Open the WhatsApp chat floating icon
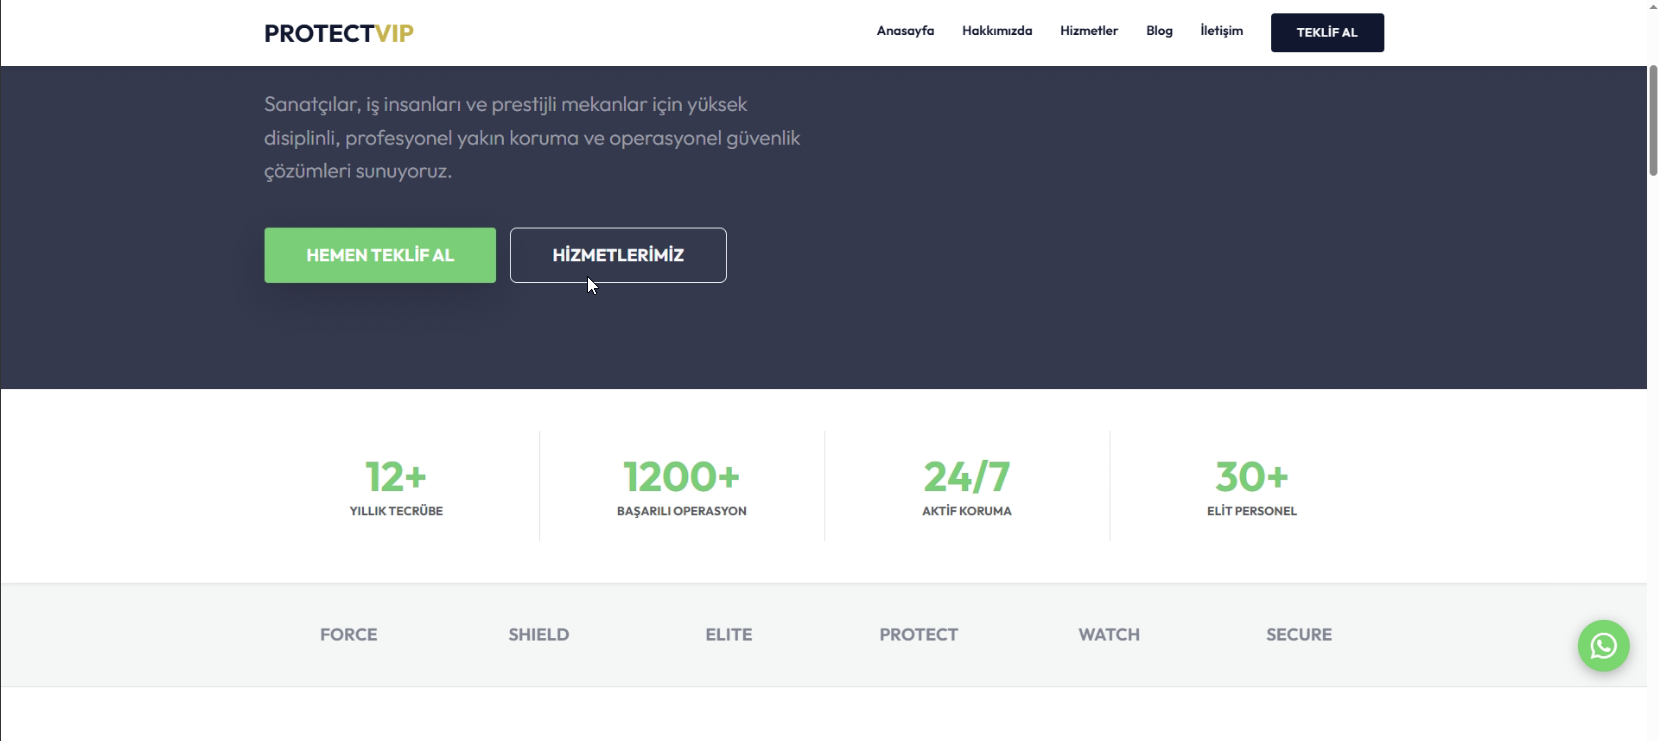 (x=1603, y=646)
